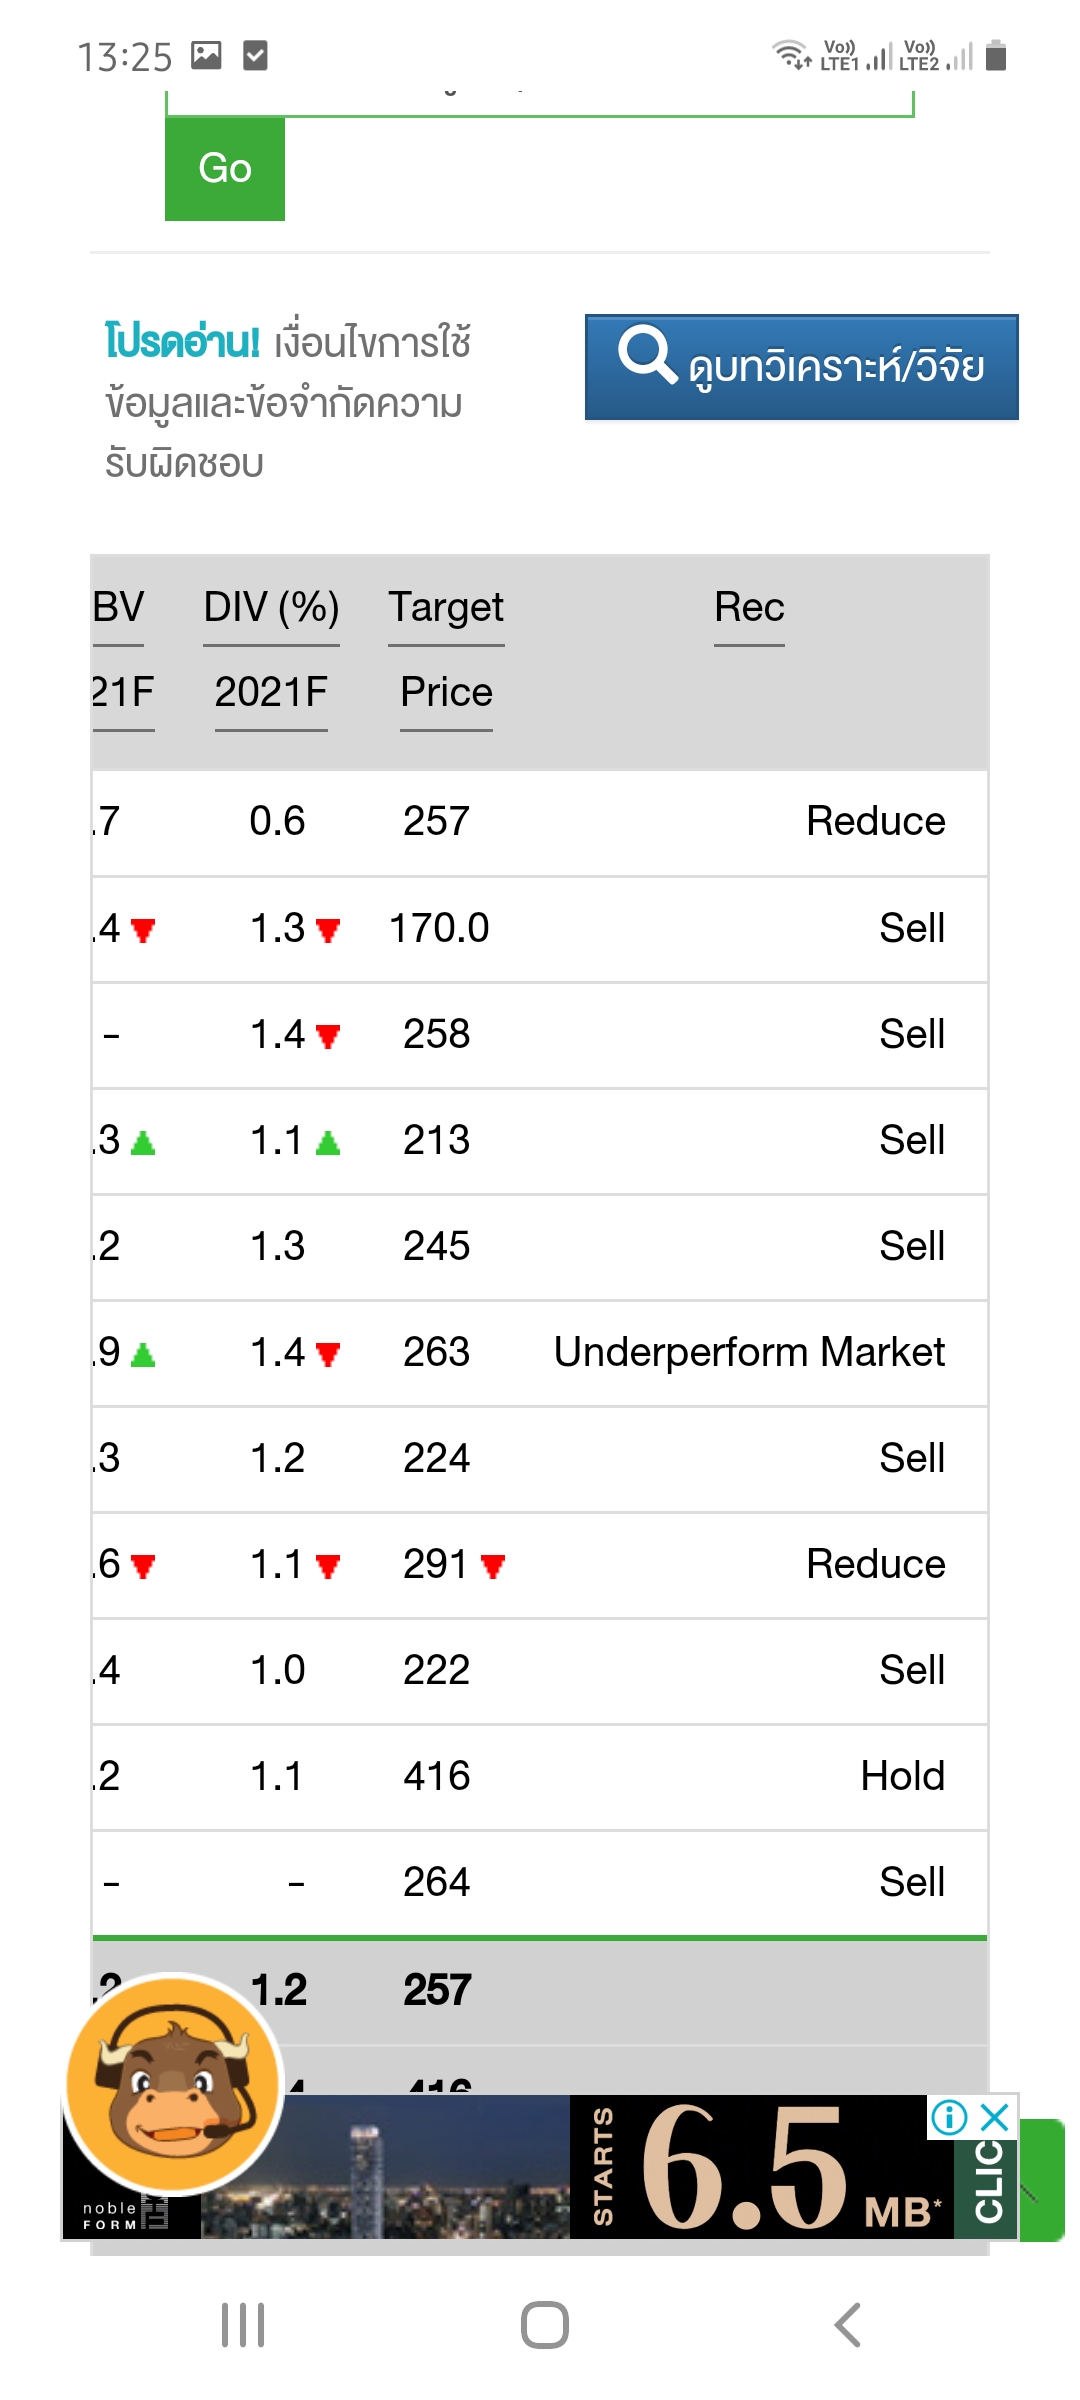The height and width of the screenshot is (2400, 1080).
Task: Tap the bull mascot chat icon
Action: tap(173, 2085)
